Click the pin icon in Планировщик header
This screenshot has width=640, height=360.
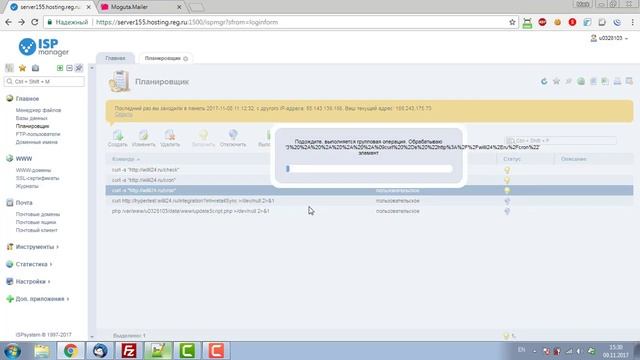coord(569,82)
